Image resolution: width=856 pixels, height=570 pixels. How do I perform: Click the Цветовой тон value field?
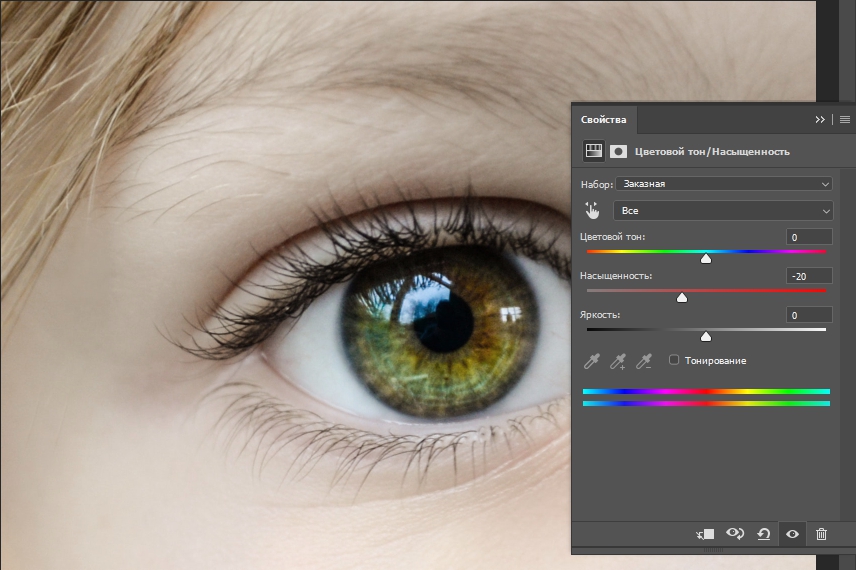coord(809,237)
